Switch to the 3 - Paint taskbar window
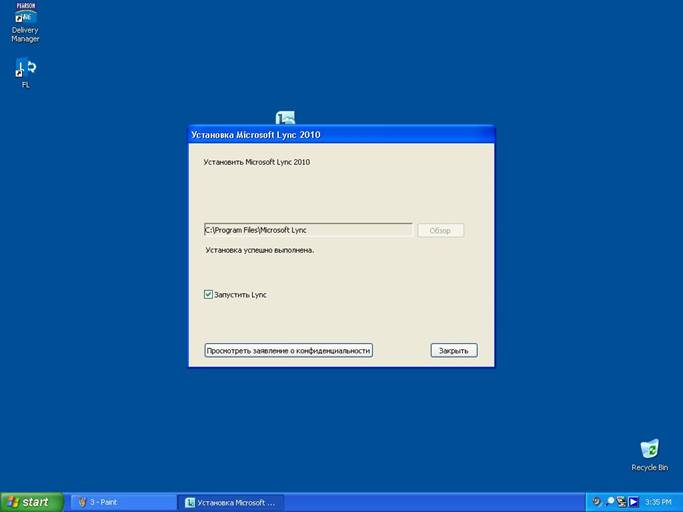 point(123,502)
